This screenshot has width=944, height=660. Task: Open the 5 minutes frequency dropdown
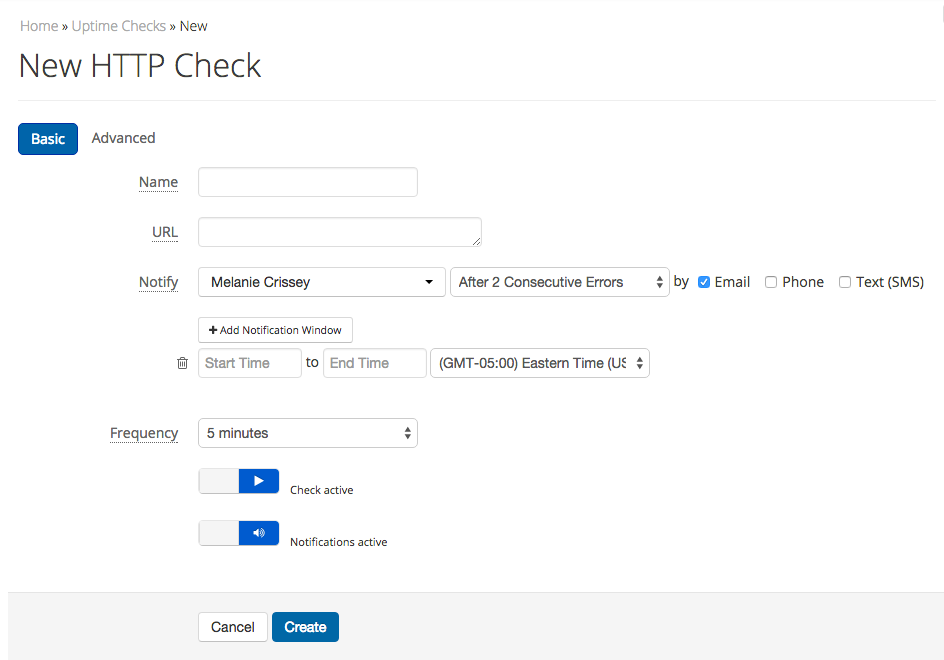pyautogui.click(x=308, y=433)
